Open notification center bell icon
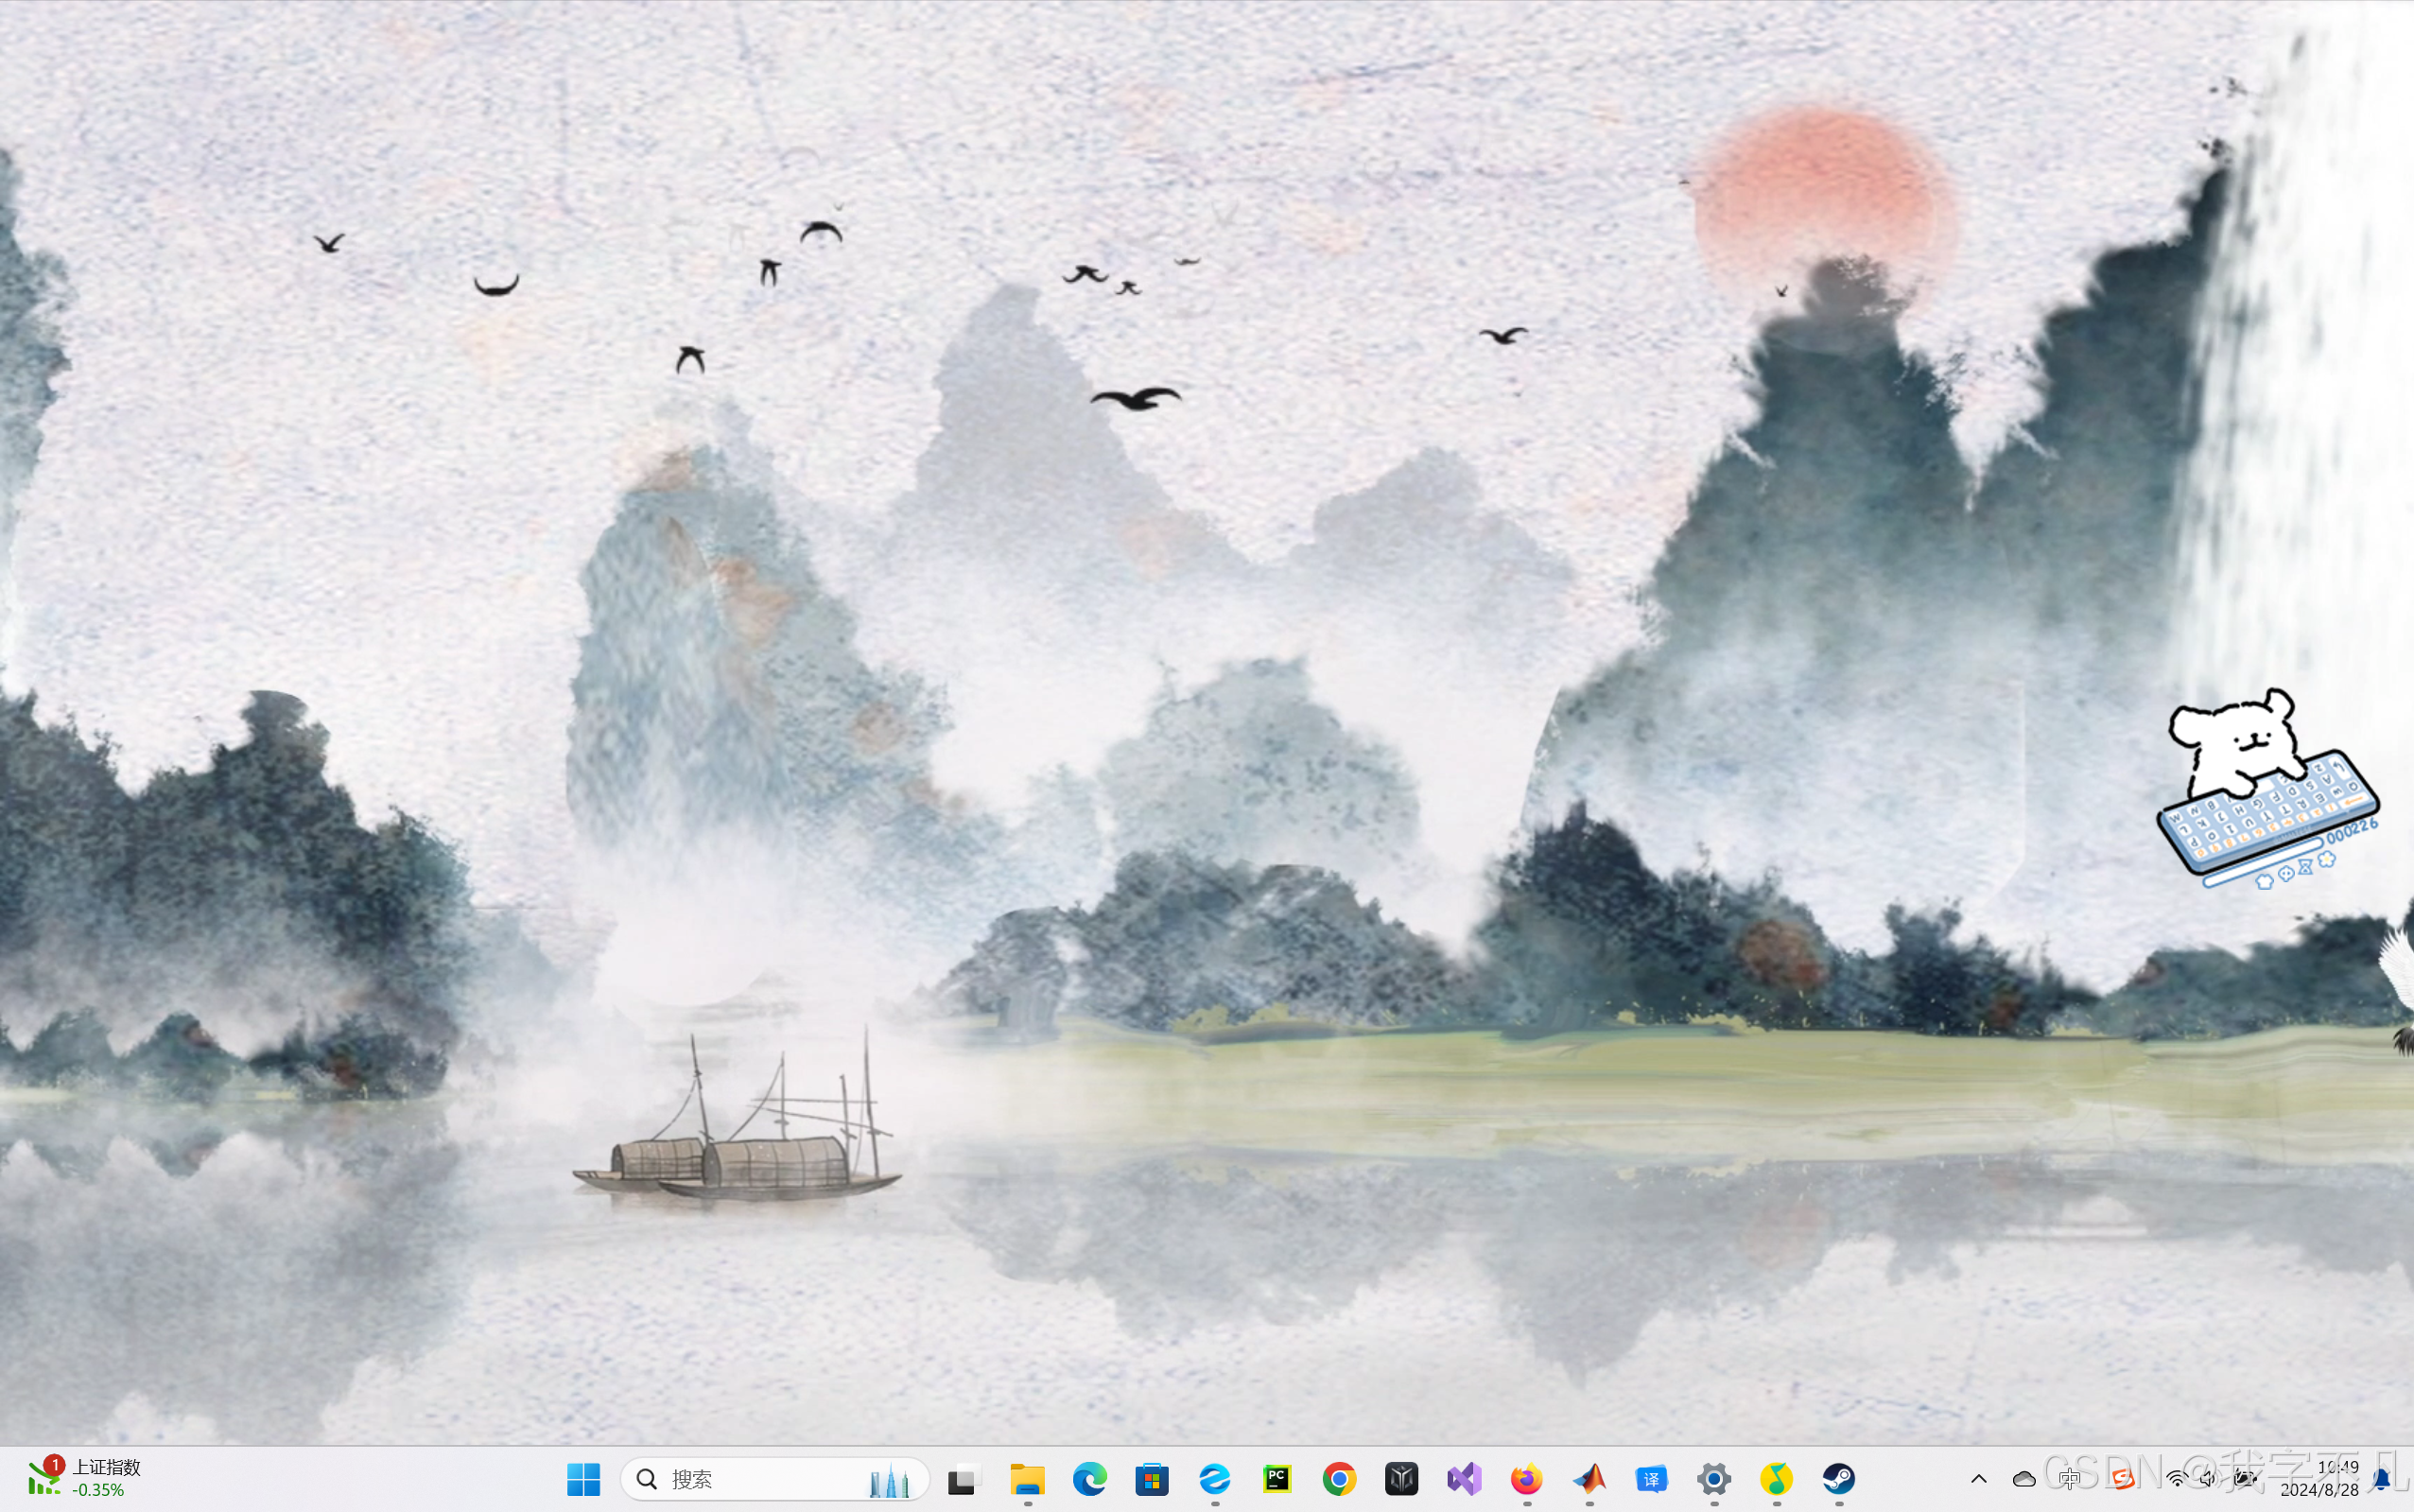2414x1512 pixels. (2382, 1479)
